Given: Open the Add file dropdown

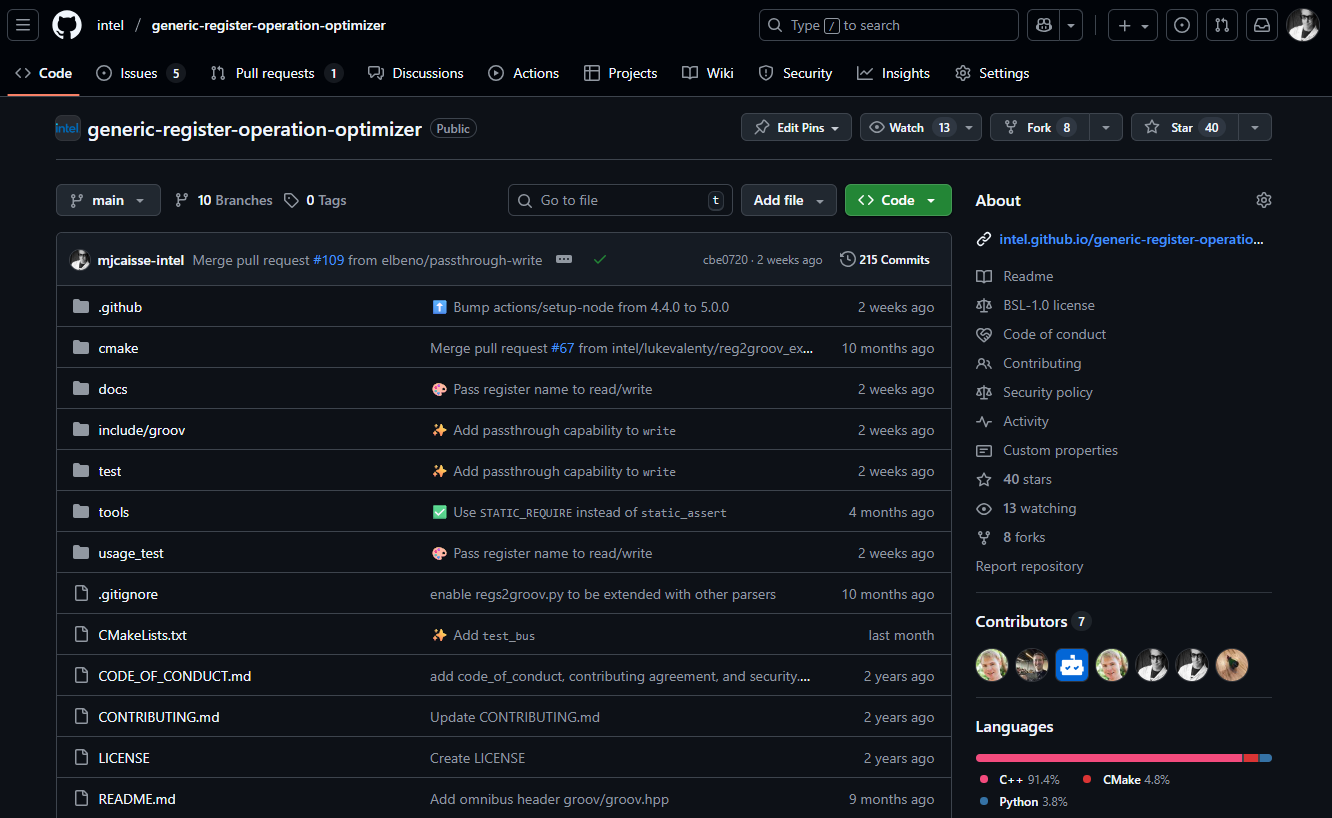Looking at the screenshot, I should [788, 200].
